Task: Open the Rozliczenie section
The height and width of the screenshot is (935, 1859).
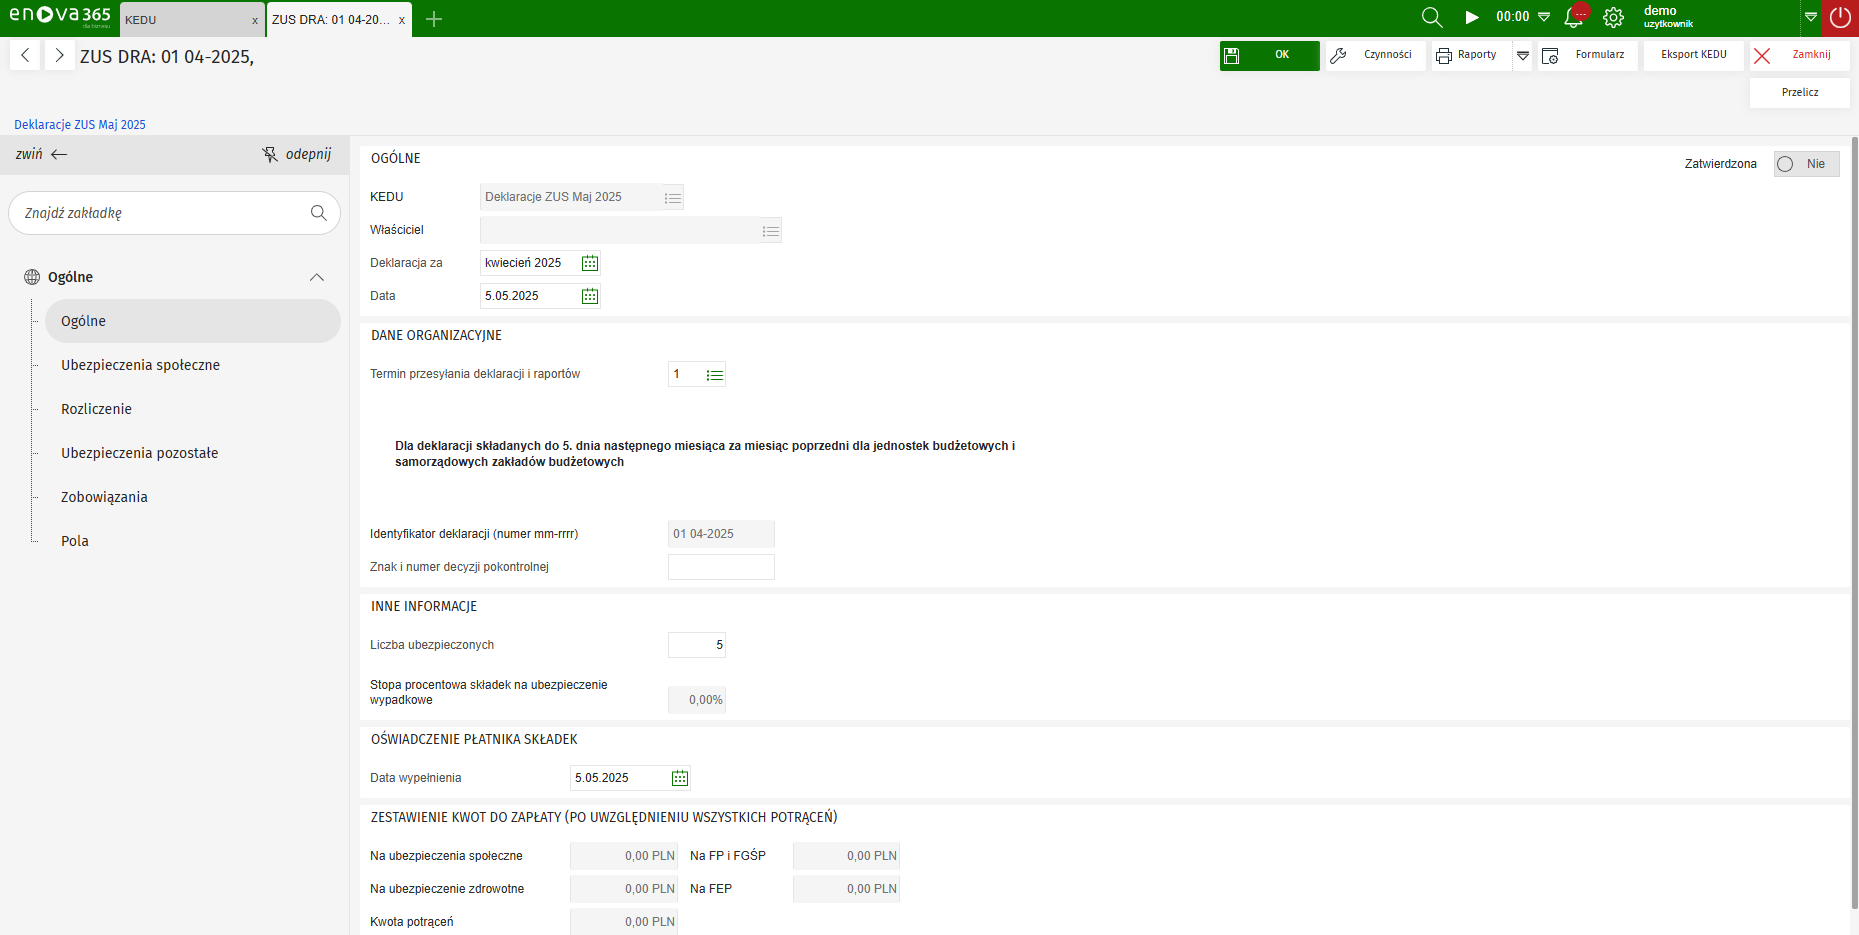Action: point(96,409)
